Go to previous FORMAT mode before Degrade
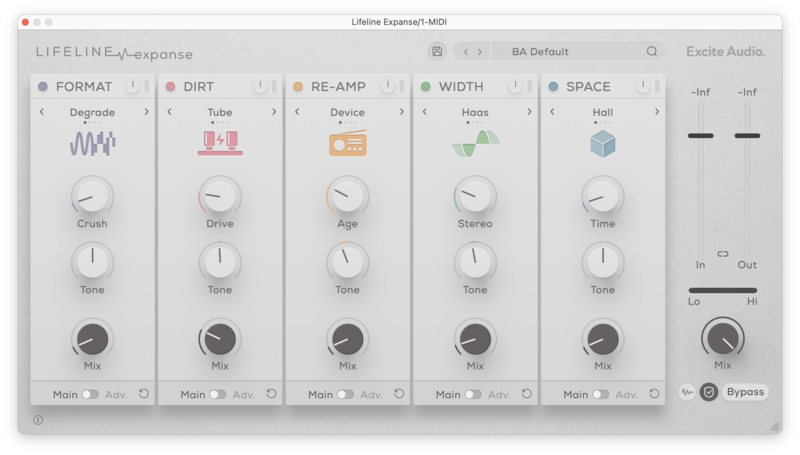 pyautogui.click(x=42, y=112)
